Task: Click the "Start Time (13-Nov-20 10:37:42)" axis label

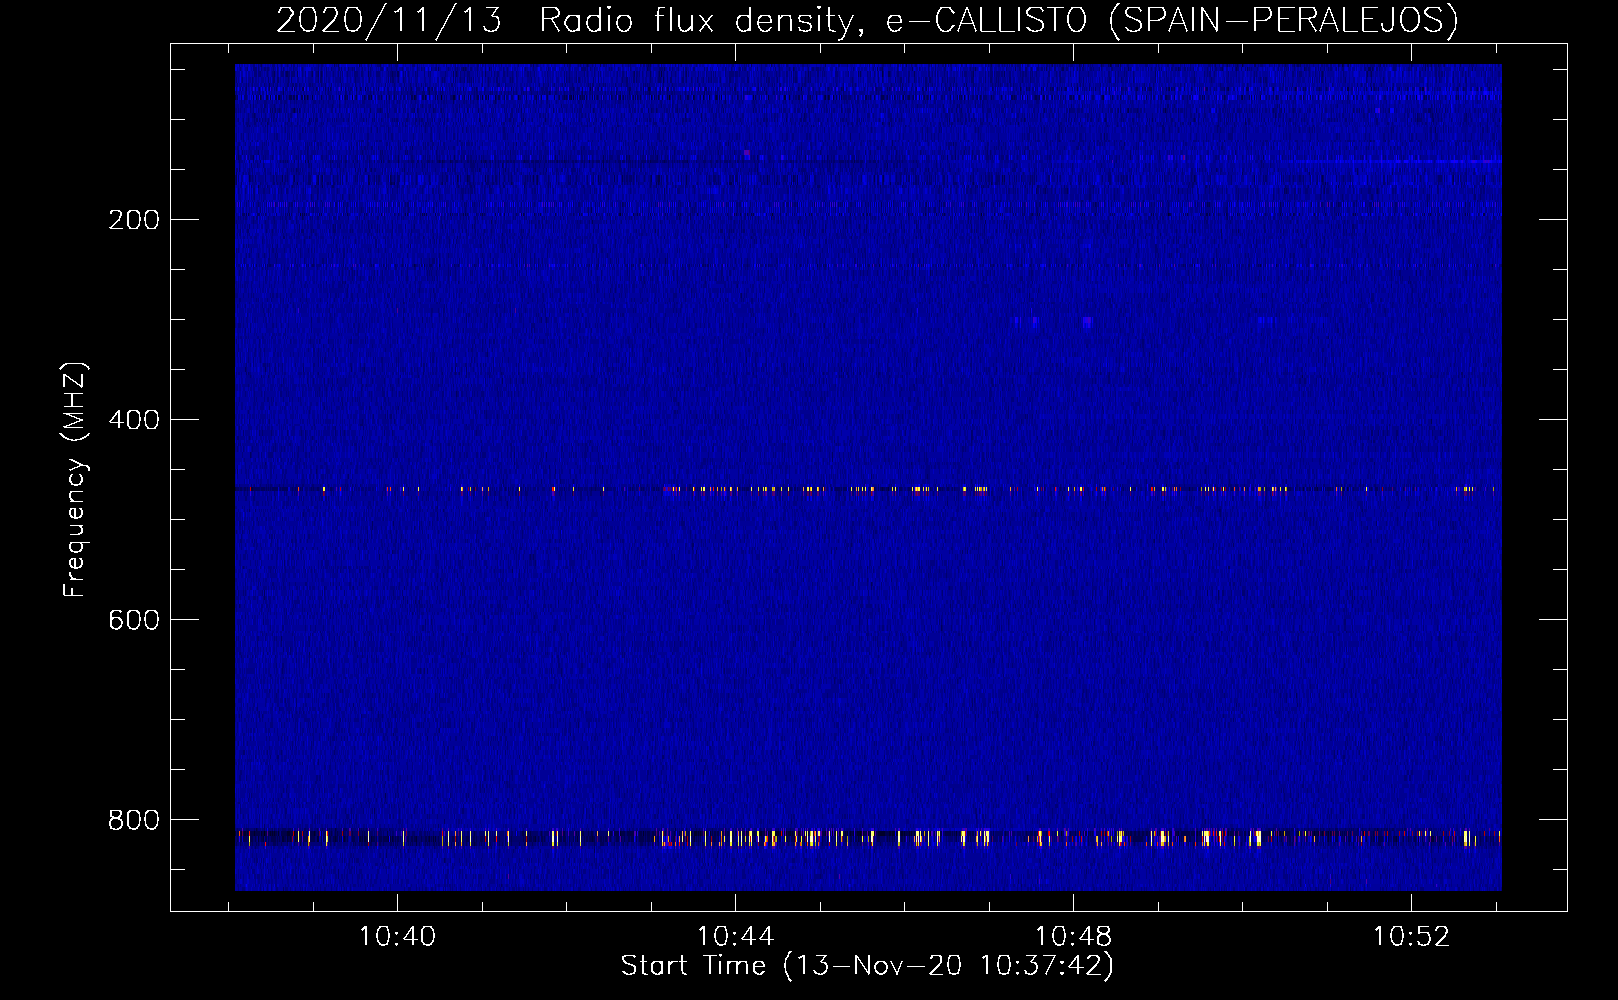Action: [x=867, y=966]
